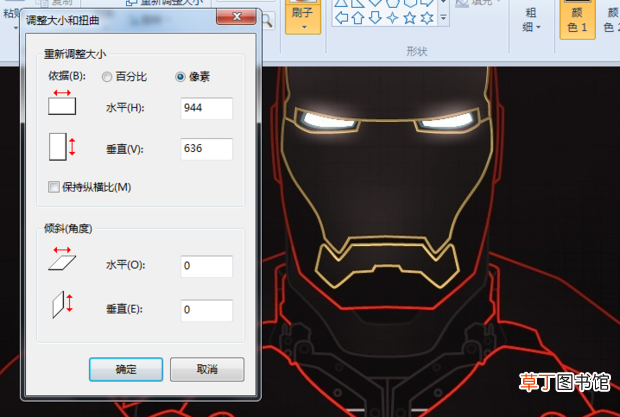
Task: Select the down arrow shape
Action: (375, 18)
